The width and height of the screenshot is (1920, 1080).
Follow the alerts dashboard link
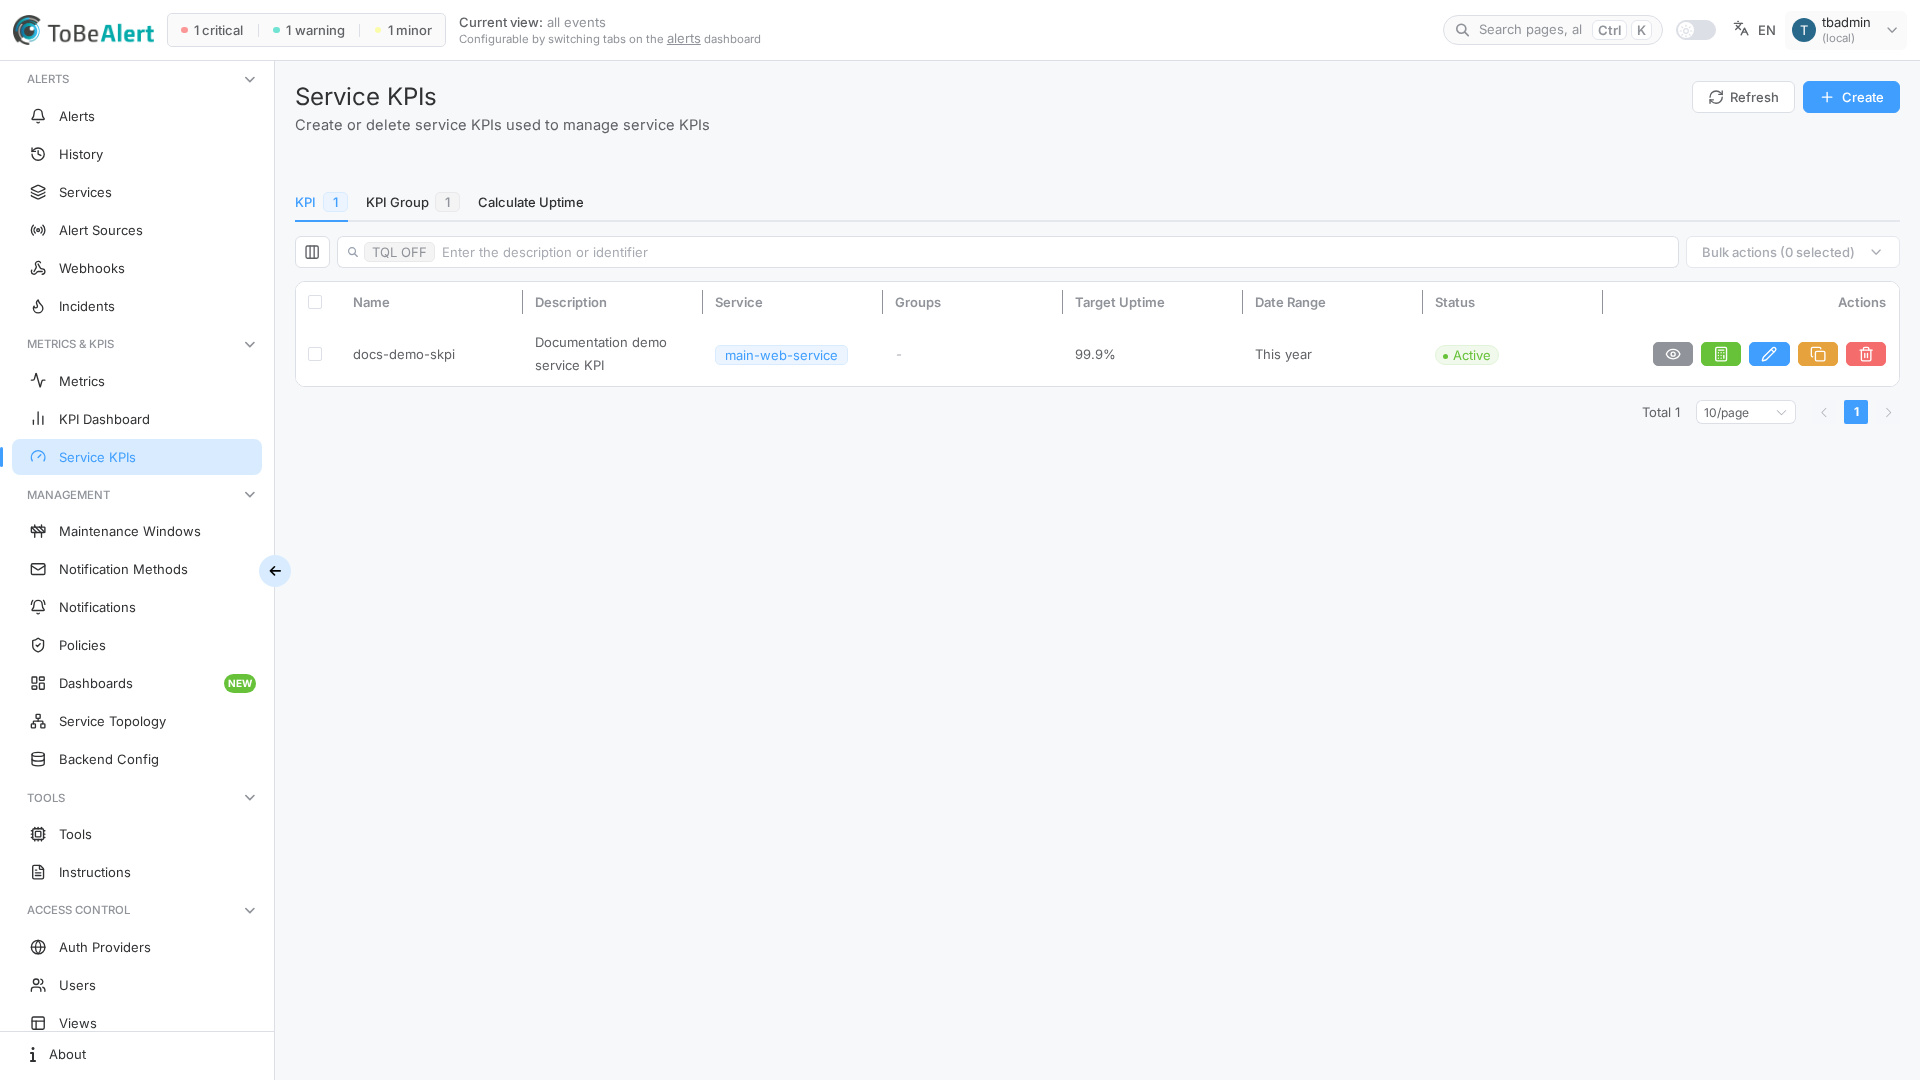tap(683, 39)
